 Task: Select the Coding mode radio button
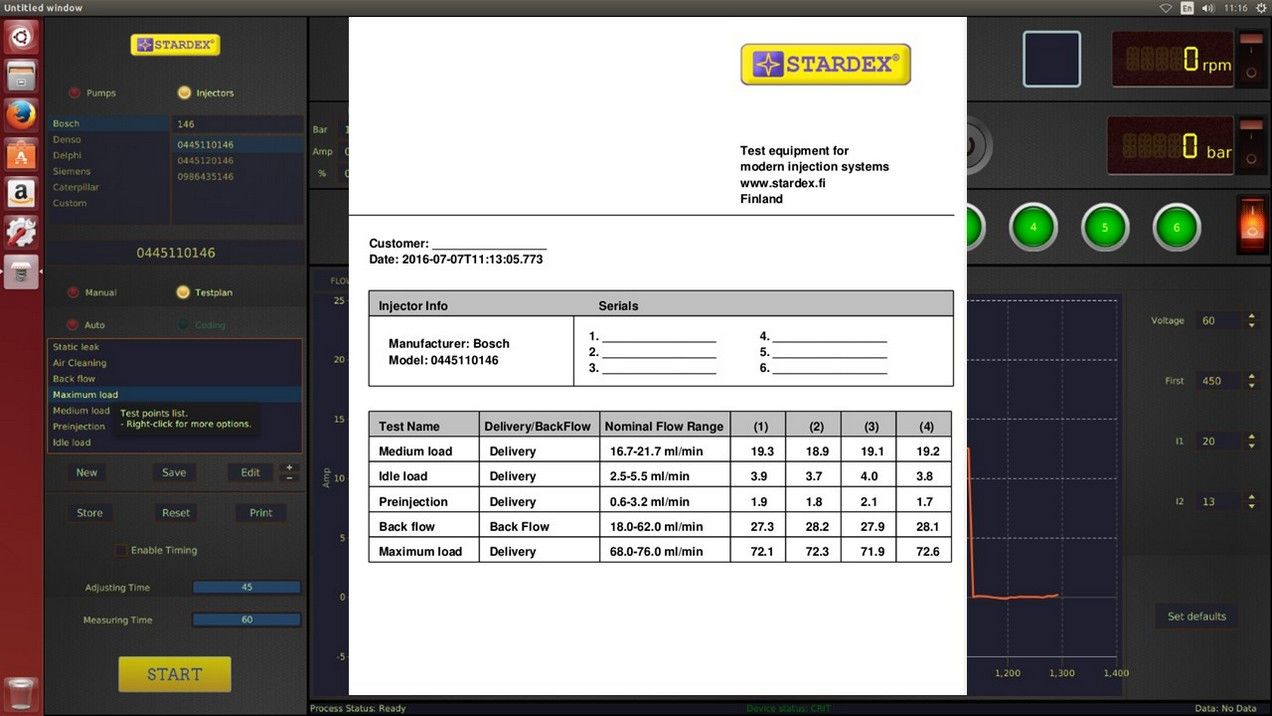(x=182, y=325)
